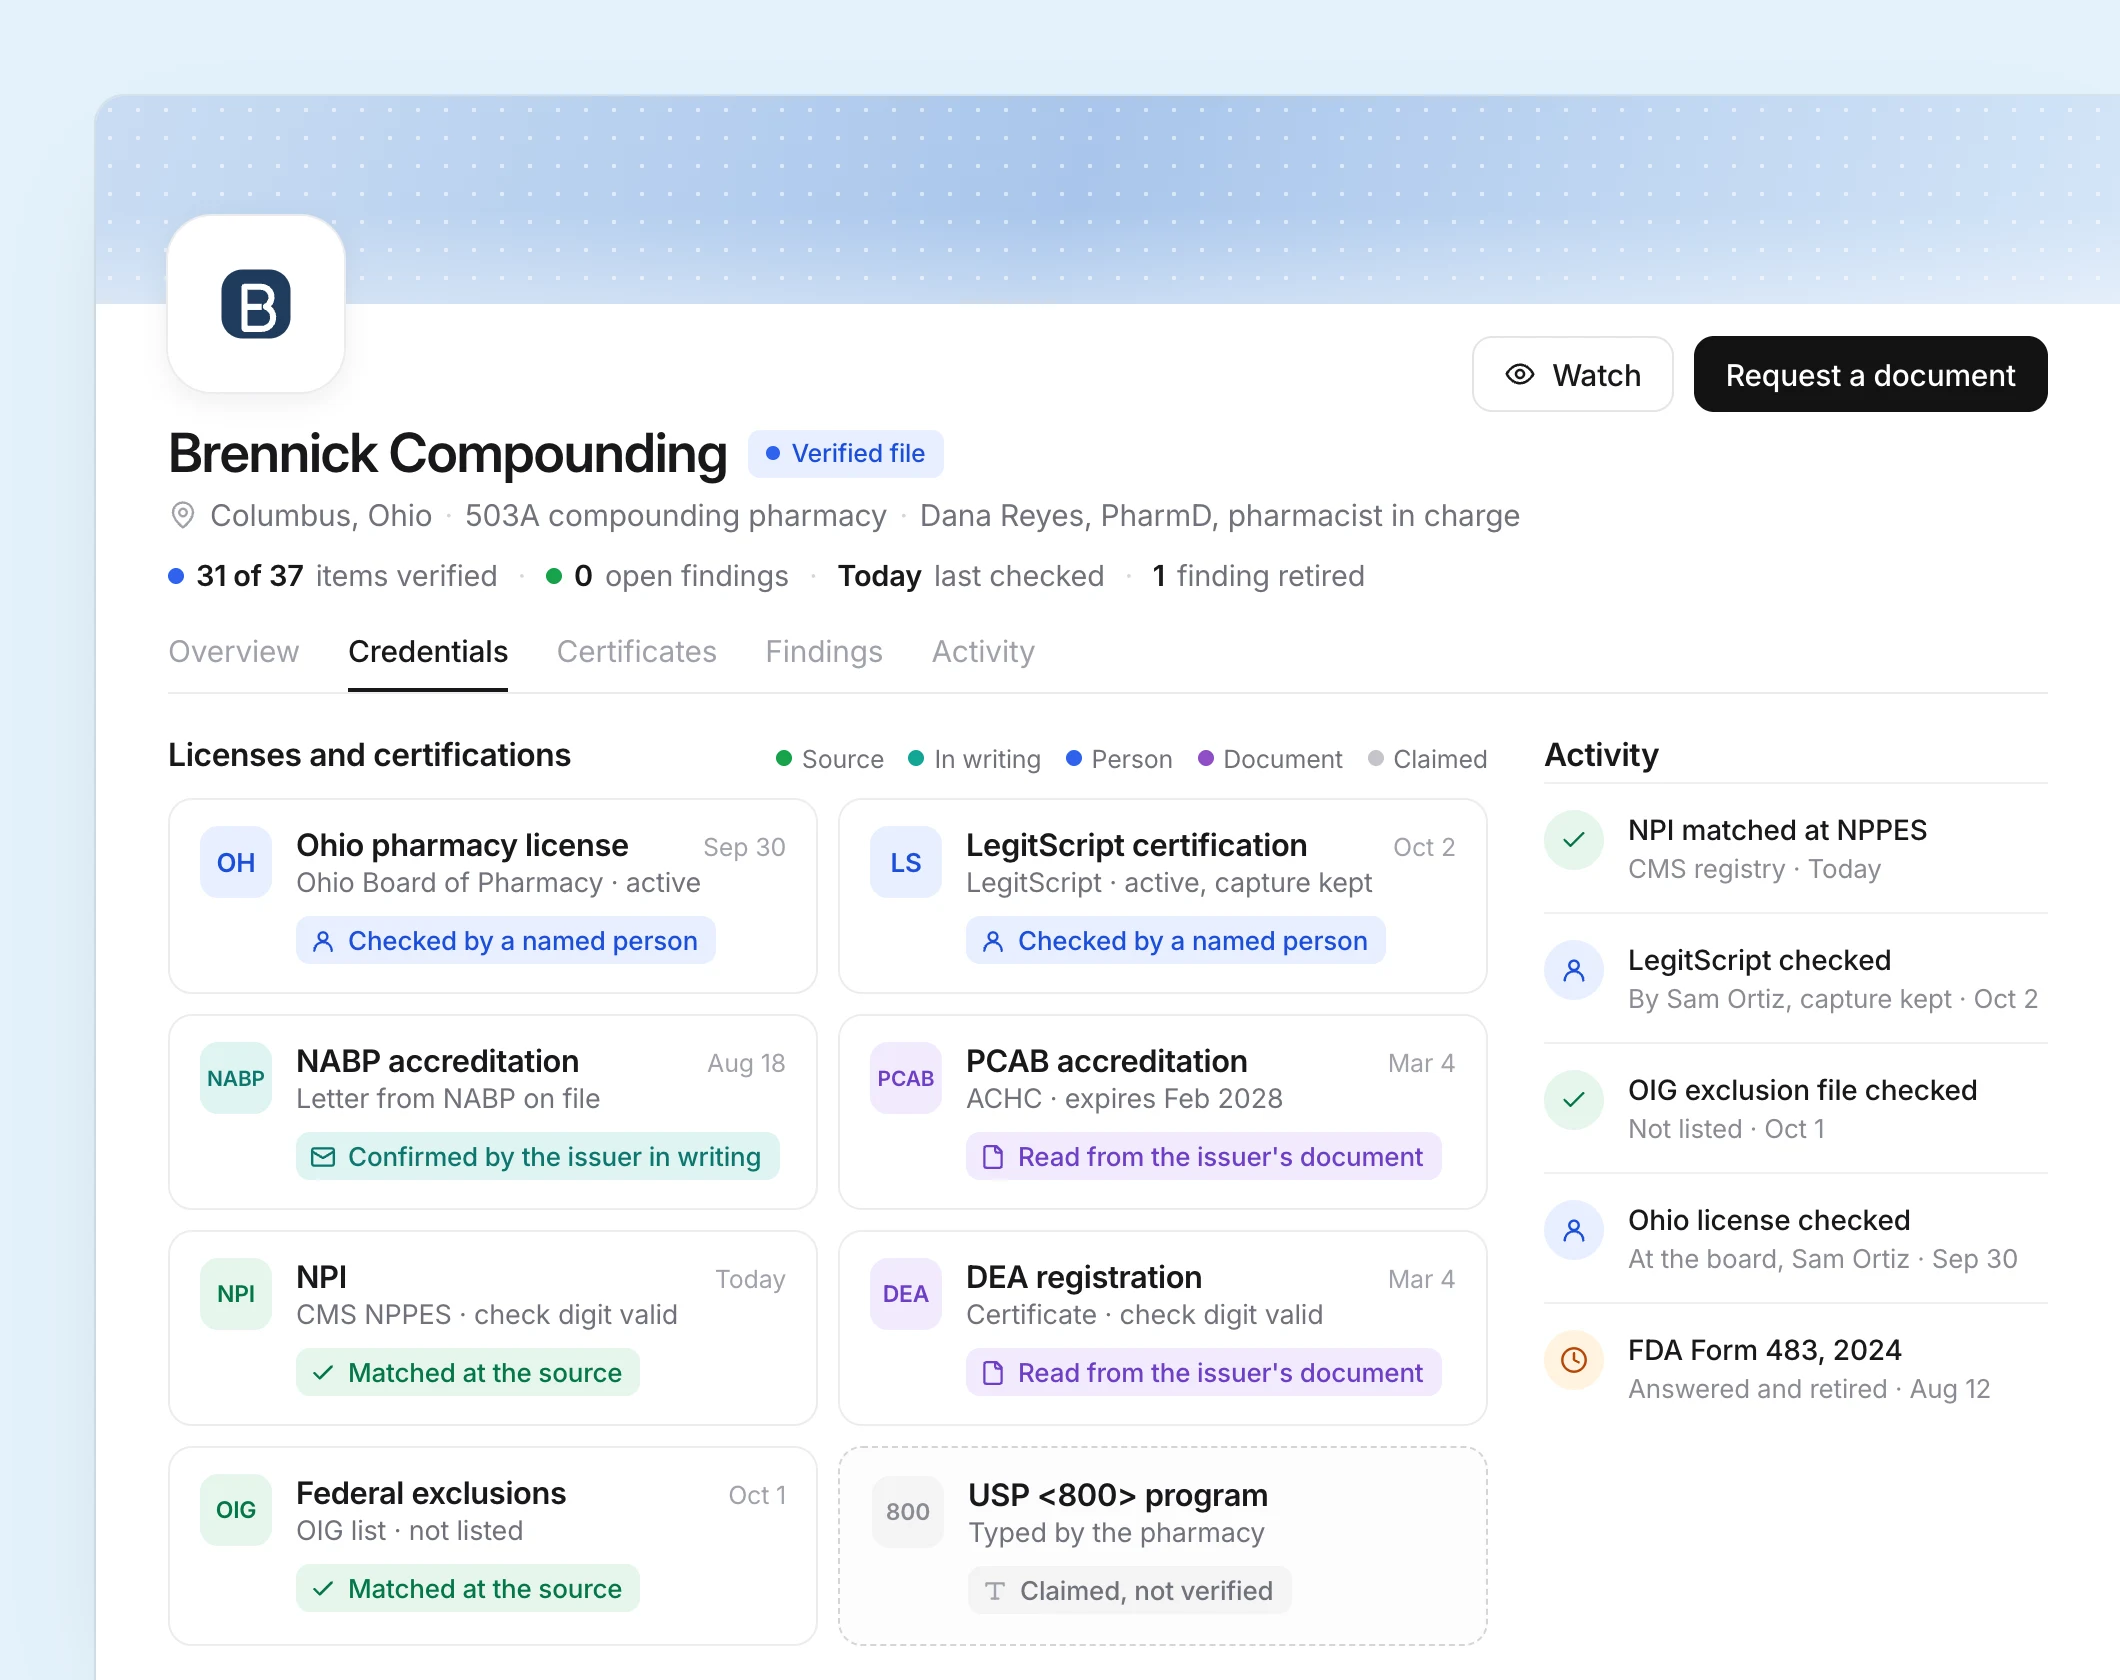The height and width of the screenshot is (1680, 2120).
Task: Click the green Source legend dot
Action: click(x=784, y=759)
